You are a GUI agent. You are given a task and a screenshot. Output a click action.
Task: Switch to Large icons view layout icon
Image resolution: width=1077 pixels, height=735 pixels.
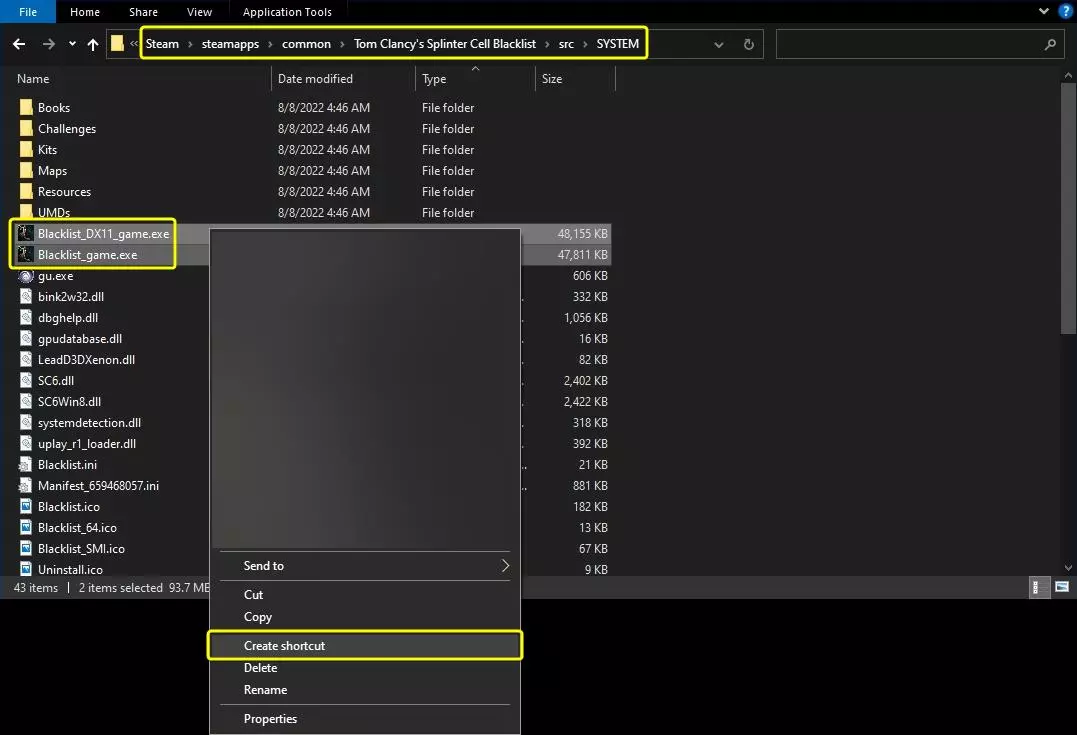(x=1062, y=587)
